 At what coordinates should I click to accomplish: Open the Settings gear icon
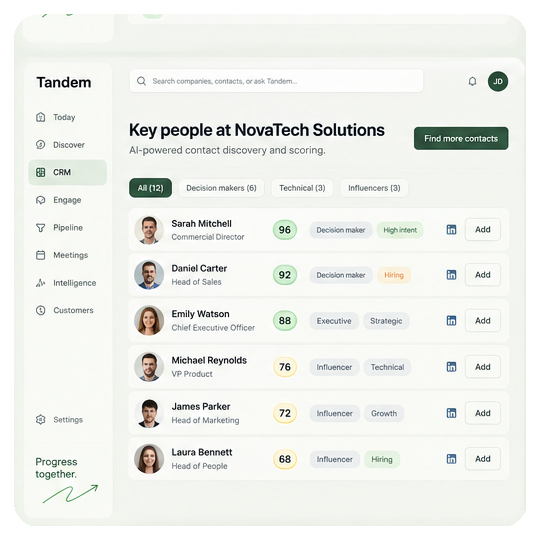click(x=41, y=419)
